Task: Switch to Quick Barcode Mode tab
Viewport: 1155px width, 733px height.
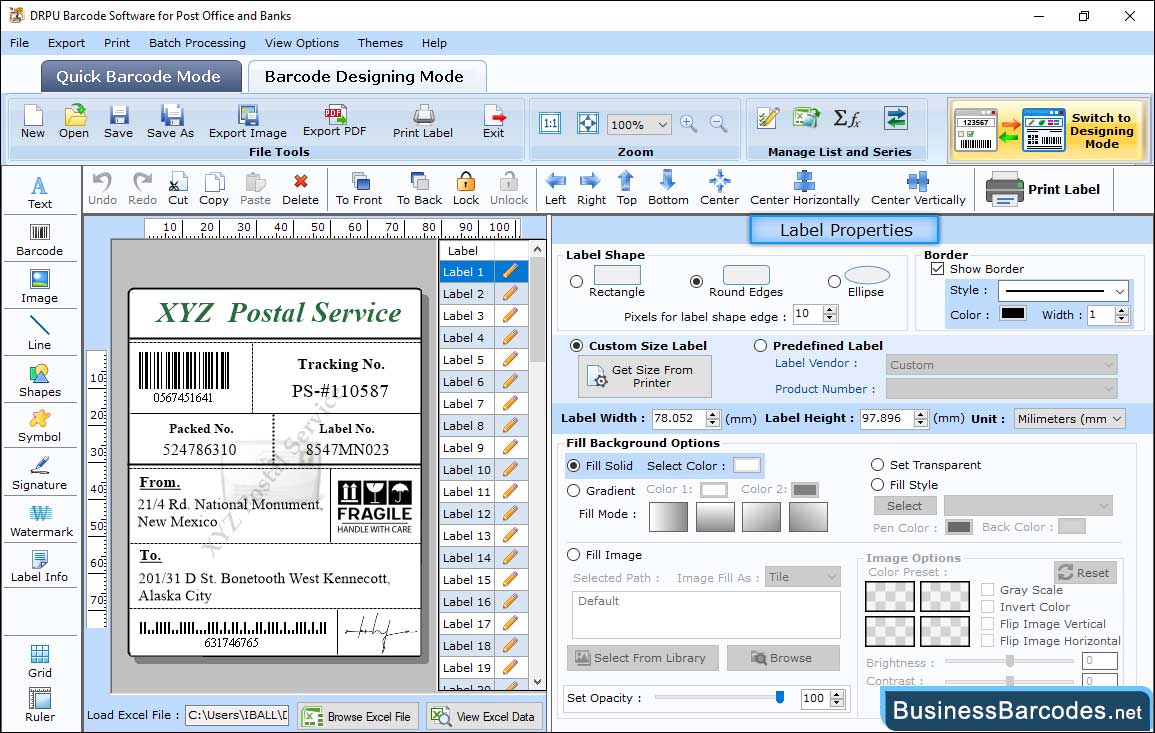Action: (x=141, y=77)
